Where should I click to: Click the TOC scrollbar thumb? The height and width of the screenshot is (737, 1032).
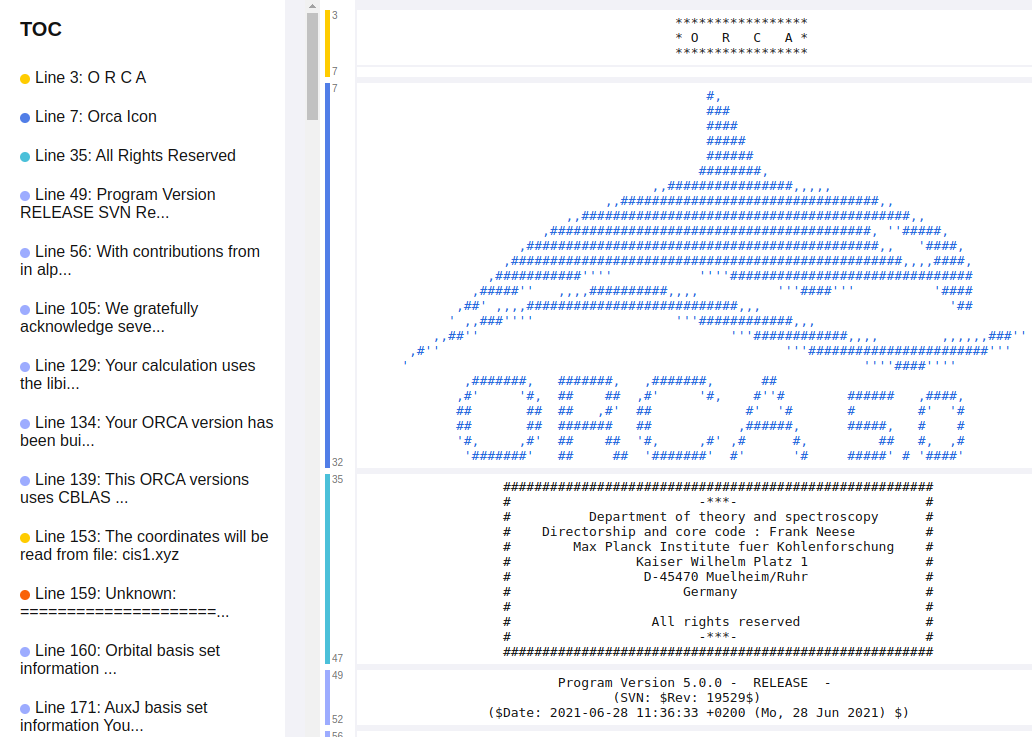point(313,66)
